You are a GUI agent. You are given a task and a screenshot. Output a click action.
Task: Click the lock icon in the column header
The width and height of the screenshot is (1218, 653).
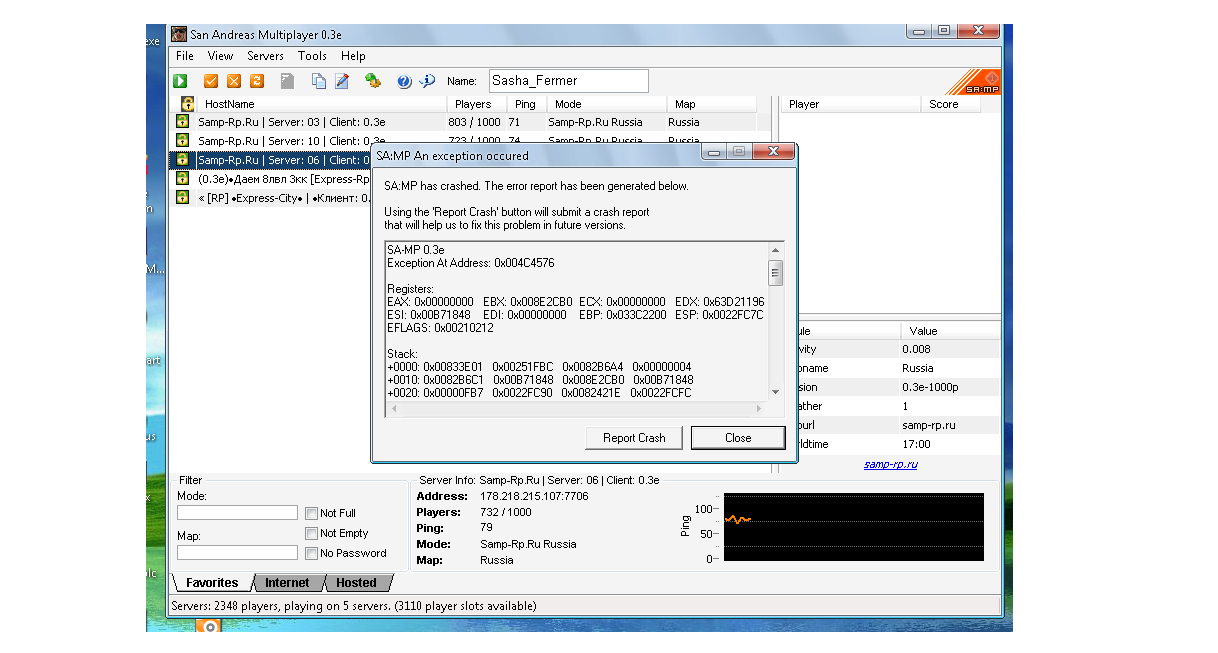pyautogui.click(x=187, y=104)
